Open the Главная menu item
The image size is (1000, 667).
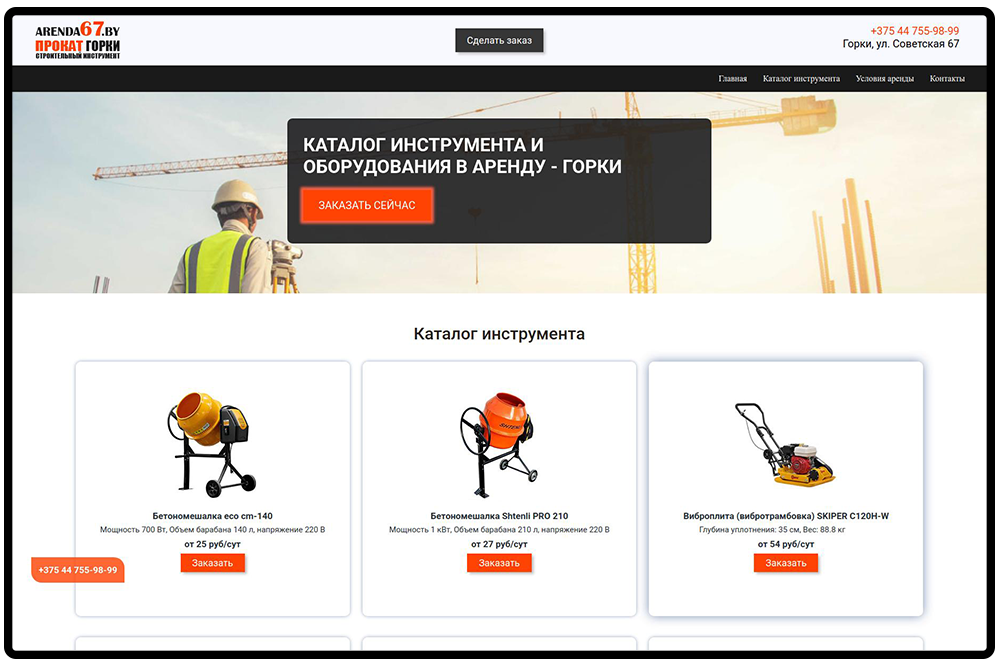(x=732, y=79)
